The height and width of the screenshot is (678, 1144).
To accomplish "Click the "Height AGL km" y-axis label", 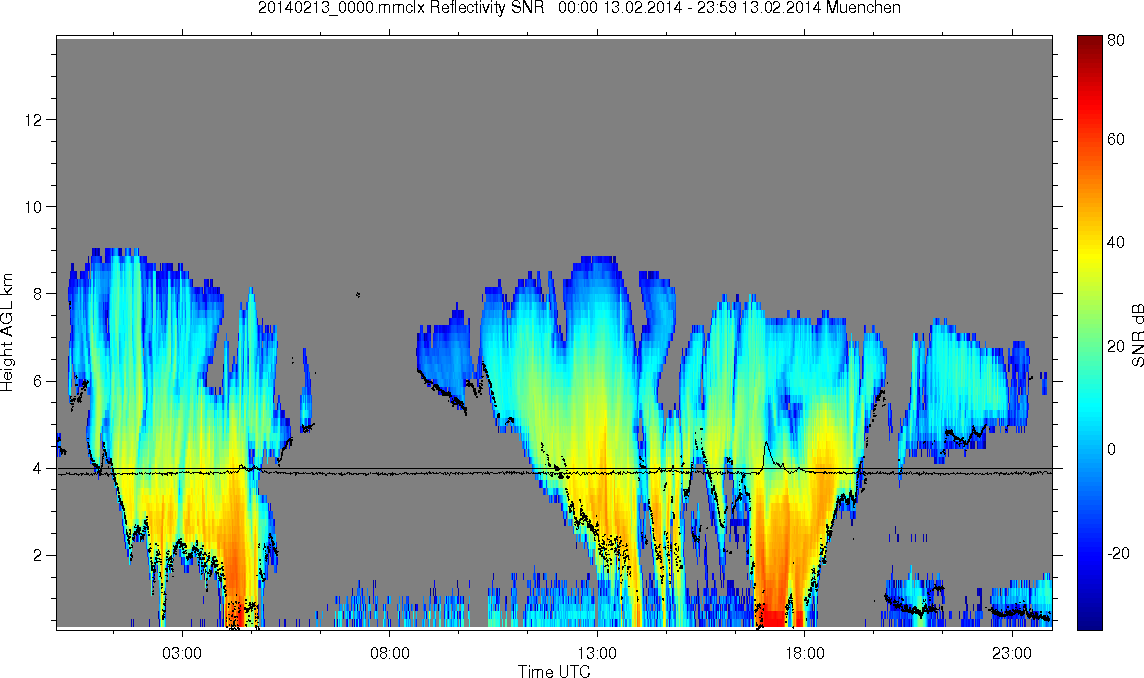I will tap(8, 333).
